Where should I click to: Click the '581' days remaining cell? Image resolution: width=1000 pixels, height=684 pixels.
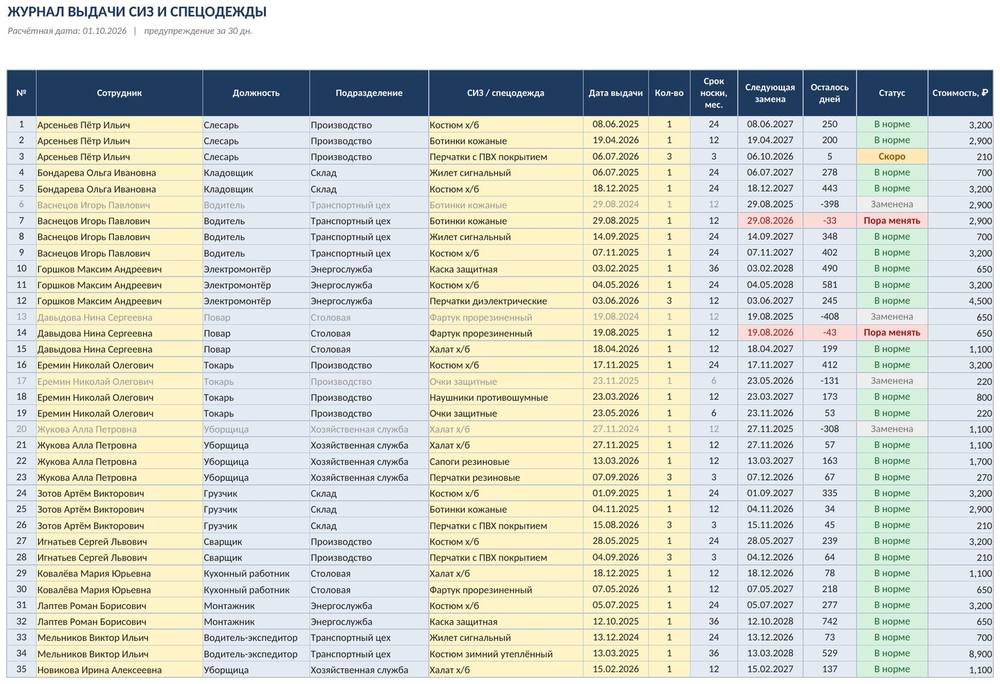click(829, 285)
